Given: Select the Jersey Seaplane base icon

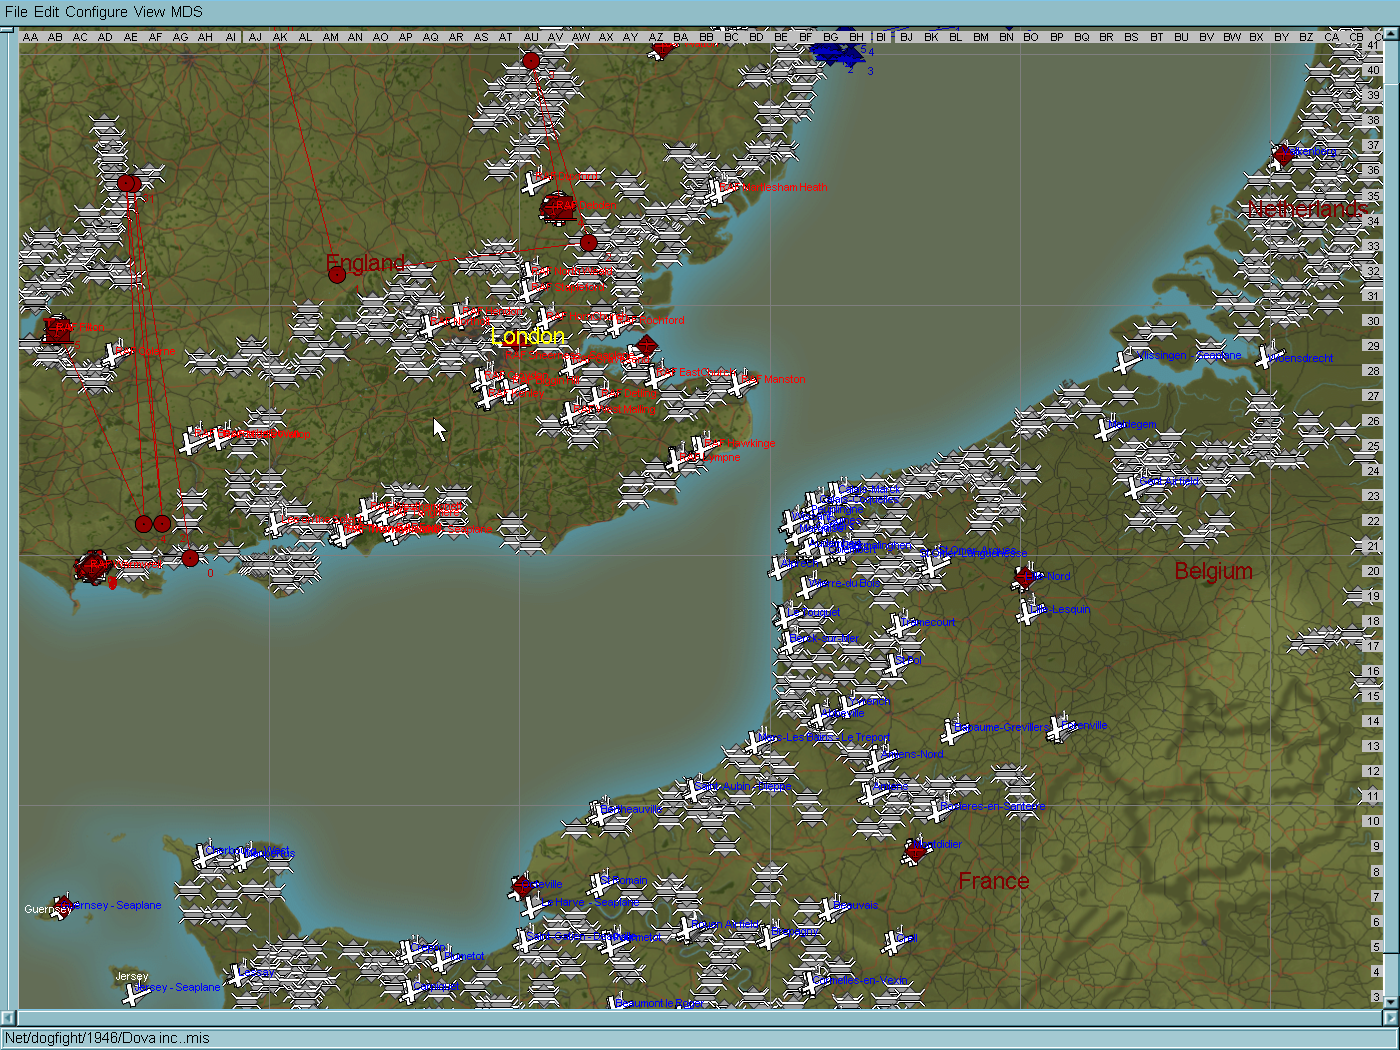Looking at the screenshot, I should [134, 993].
